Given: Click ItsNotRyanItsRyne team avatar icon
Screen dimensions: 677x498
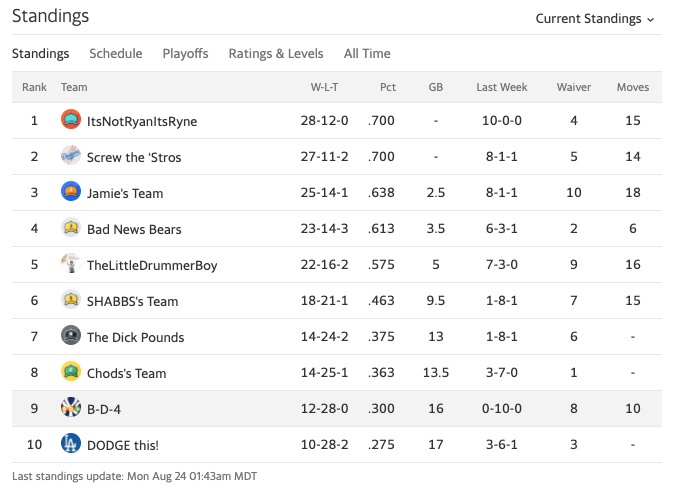Looking at the screenshot, I should click(70, 120).
